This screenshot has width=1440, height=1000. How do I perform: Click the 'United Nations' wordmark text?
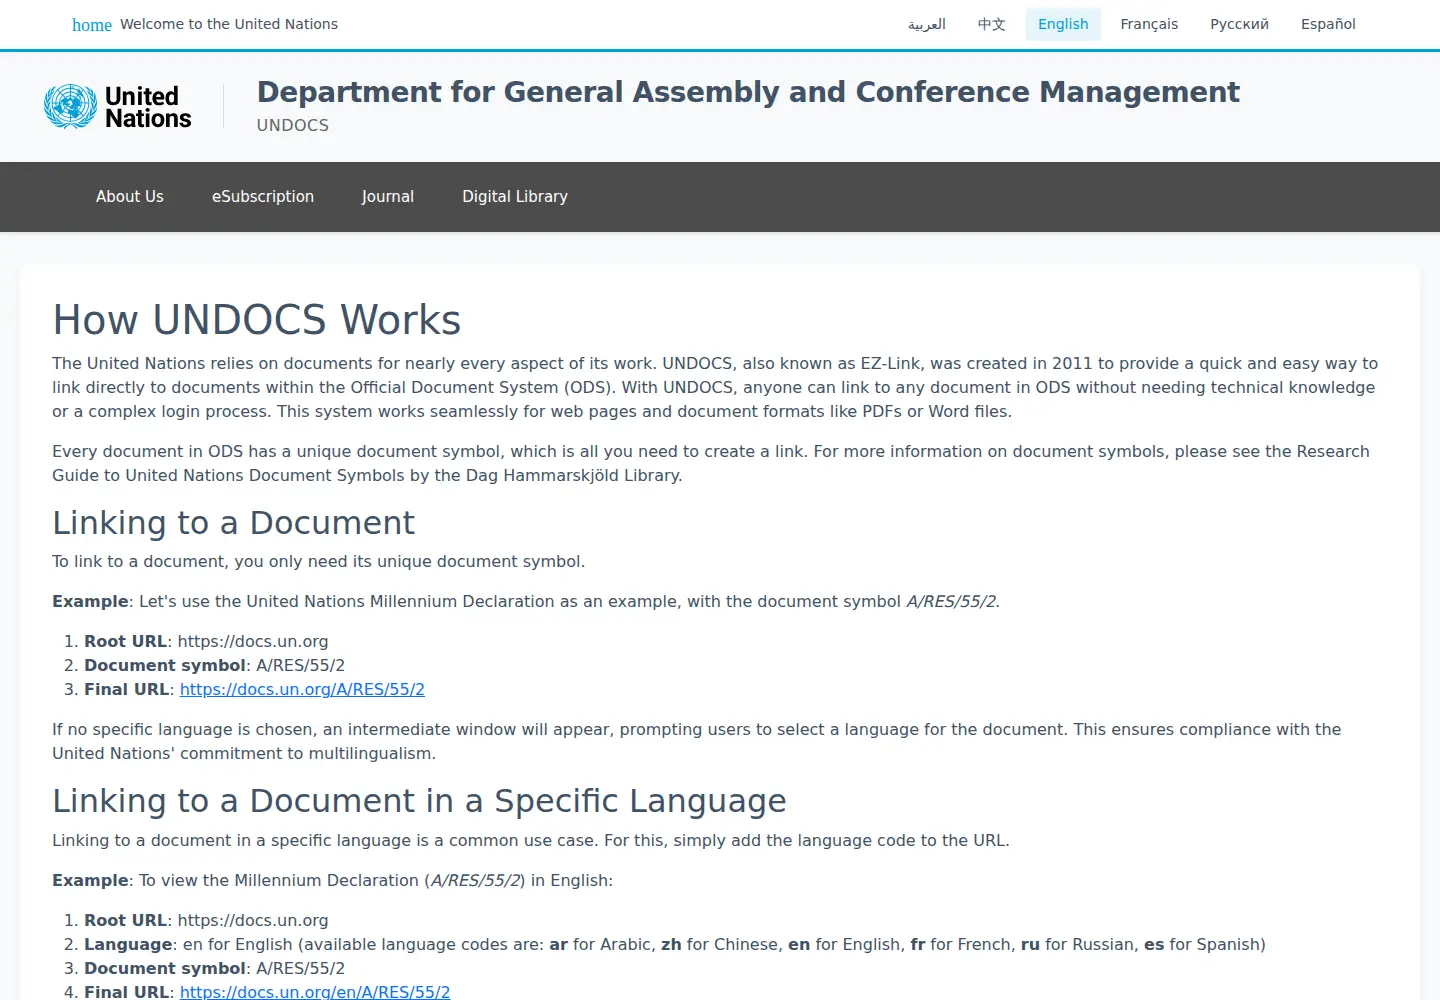tap(148, 107)
